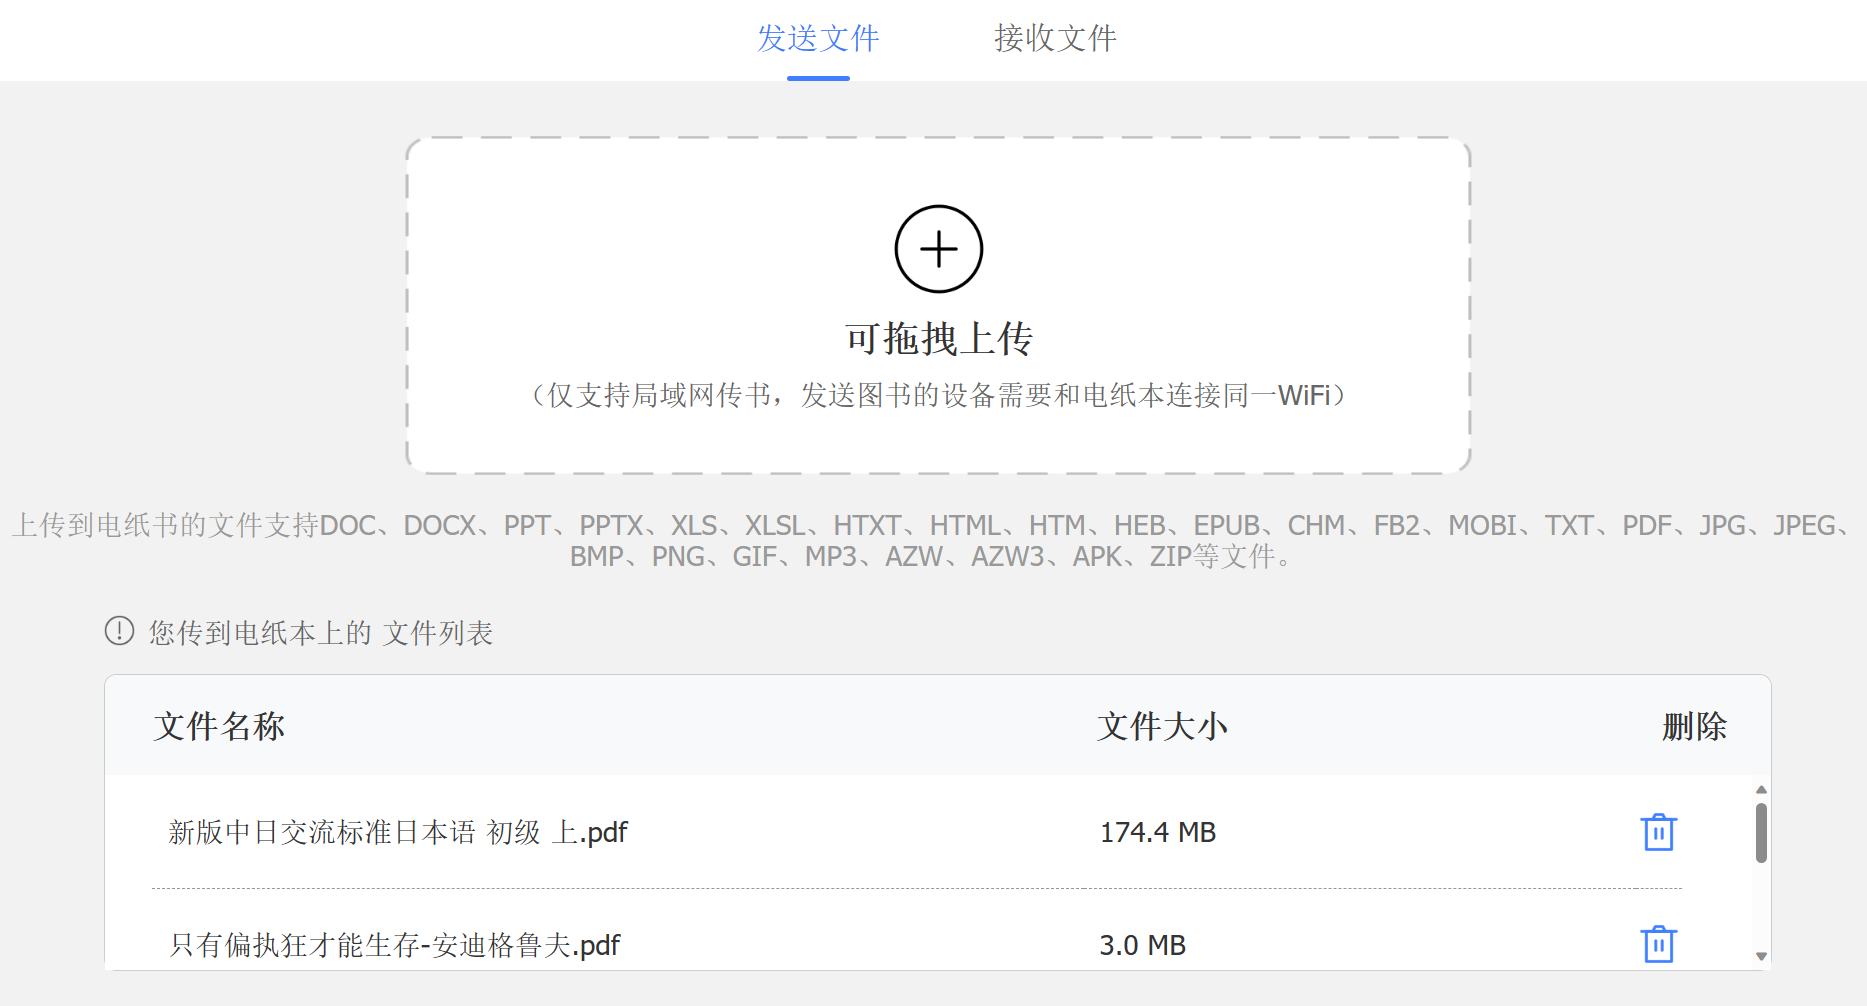Click the 174.4 MB size value
This screenshot has height=1006, width=1867.
1158,831
